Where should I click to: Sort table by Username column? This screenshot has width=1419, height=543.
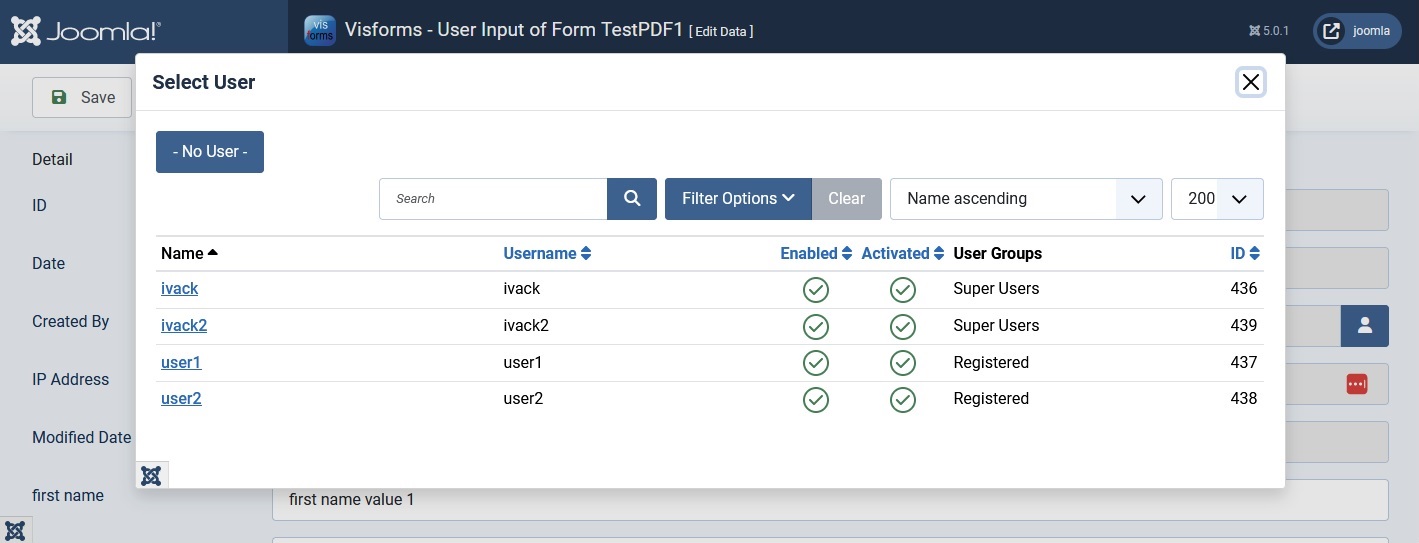547,254
